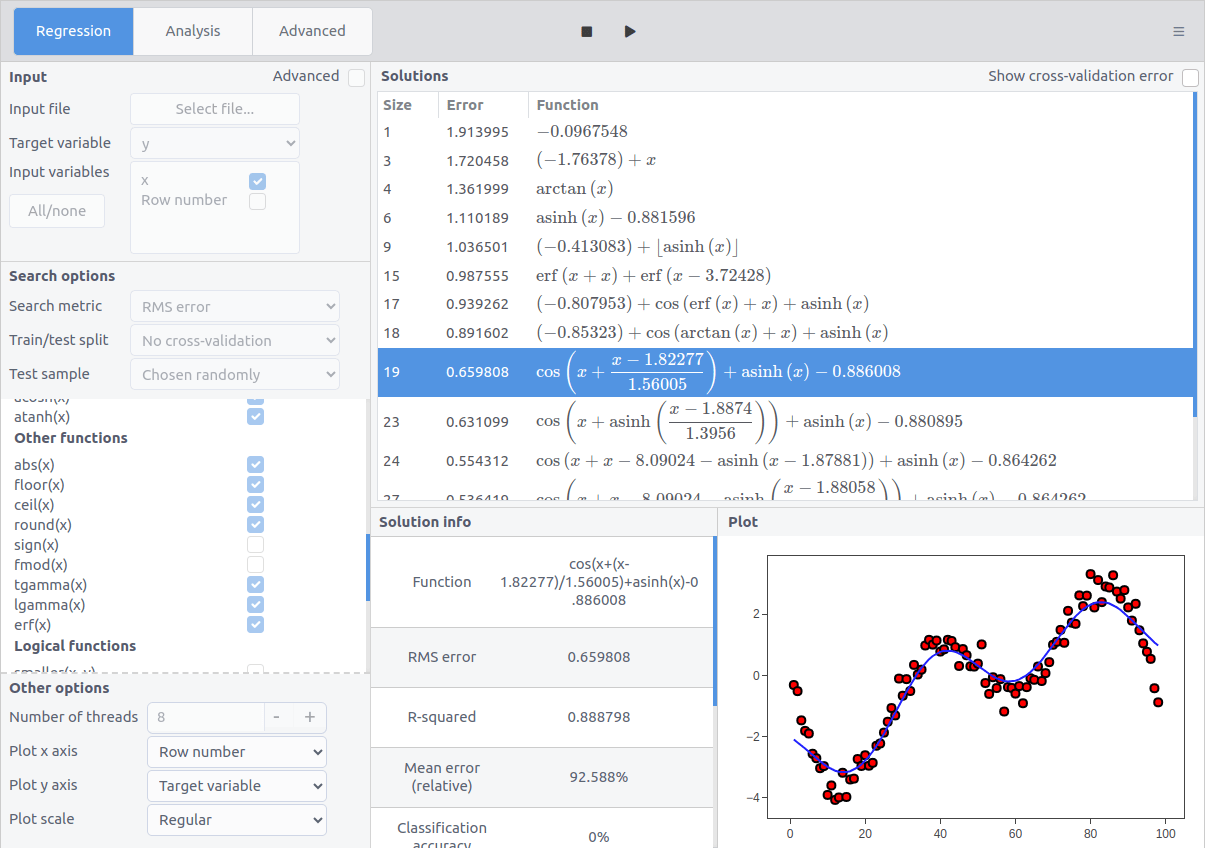Enable Row number as input variable
The width and height of the screenshot is (1205, 848).
tap(257, 201)
